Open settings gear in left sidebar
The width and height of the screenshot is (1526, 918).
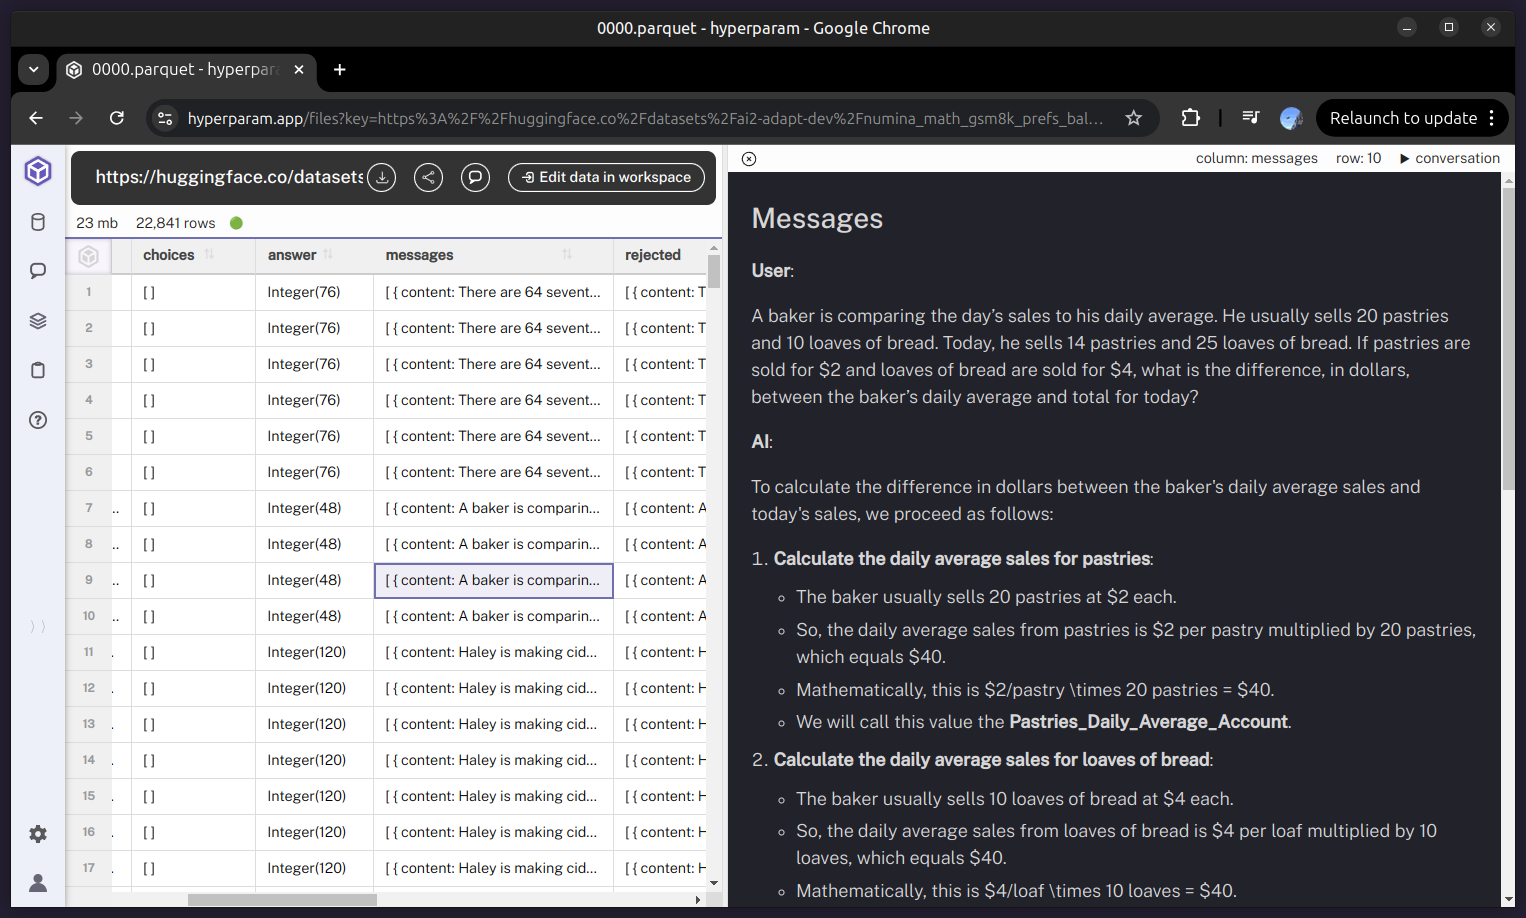pyautogui.click(x=38, y=834)
